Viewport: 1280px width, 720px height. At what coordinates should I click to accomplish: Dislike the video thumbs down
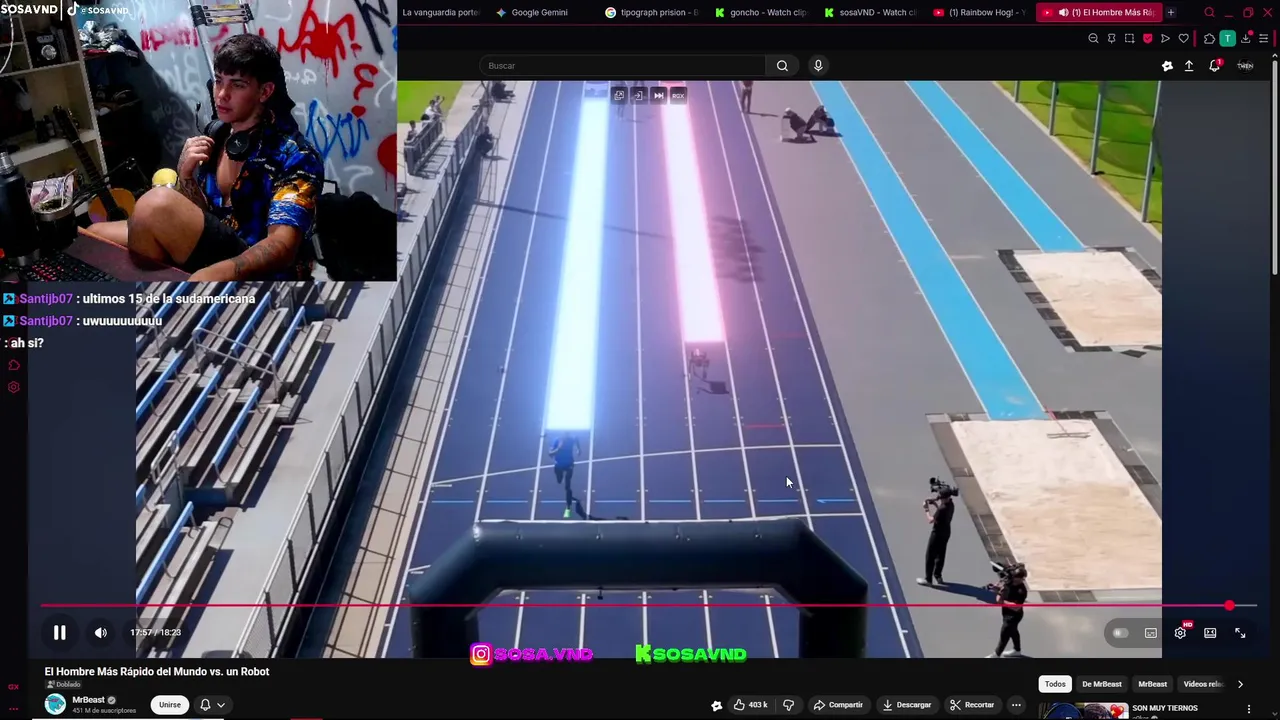[789, 705]
